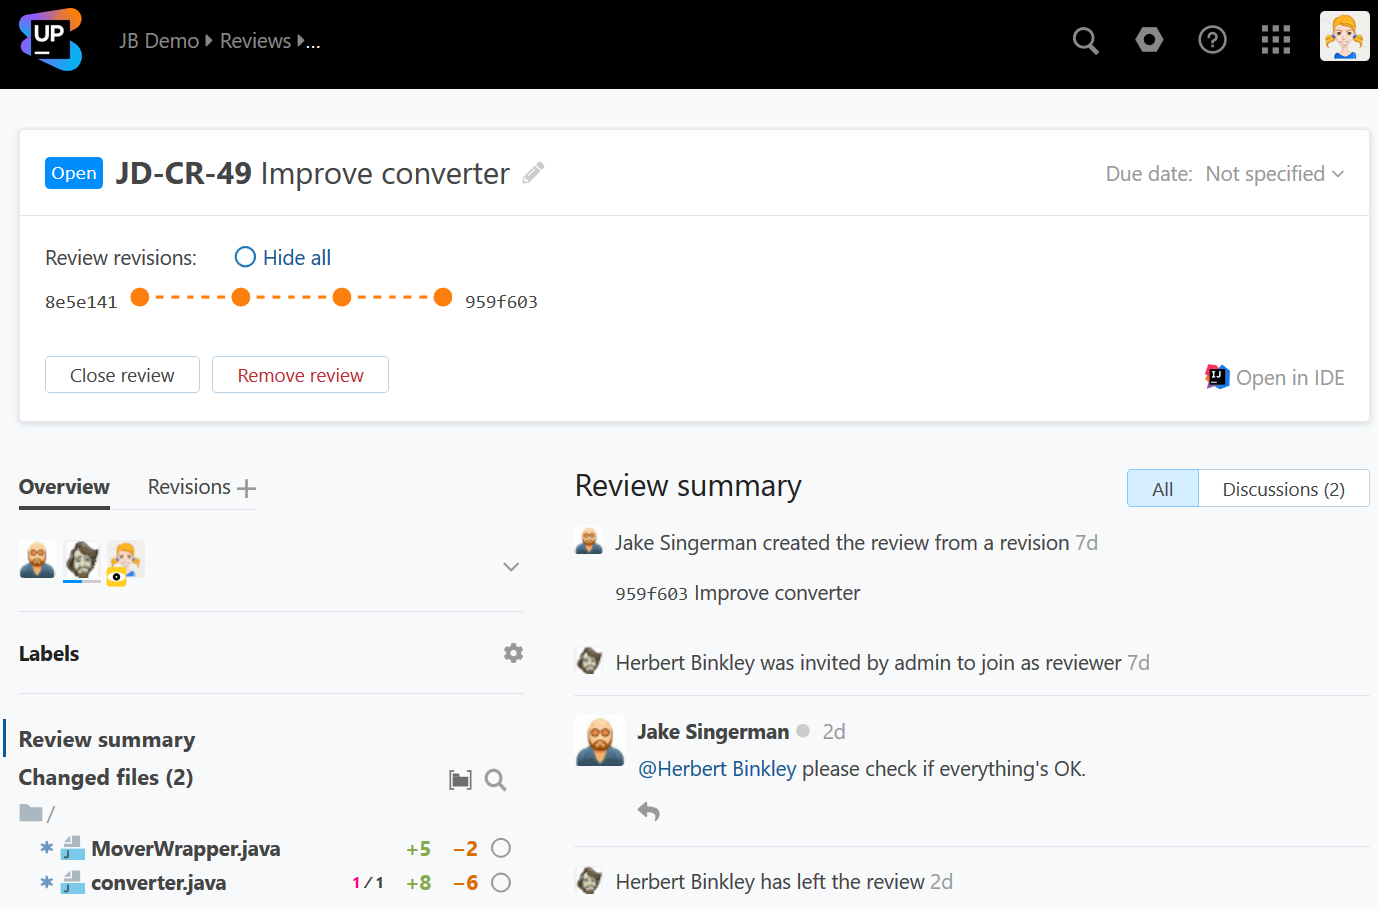Click the Remove review button
1378x908 pixels.
pos(300,375)
